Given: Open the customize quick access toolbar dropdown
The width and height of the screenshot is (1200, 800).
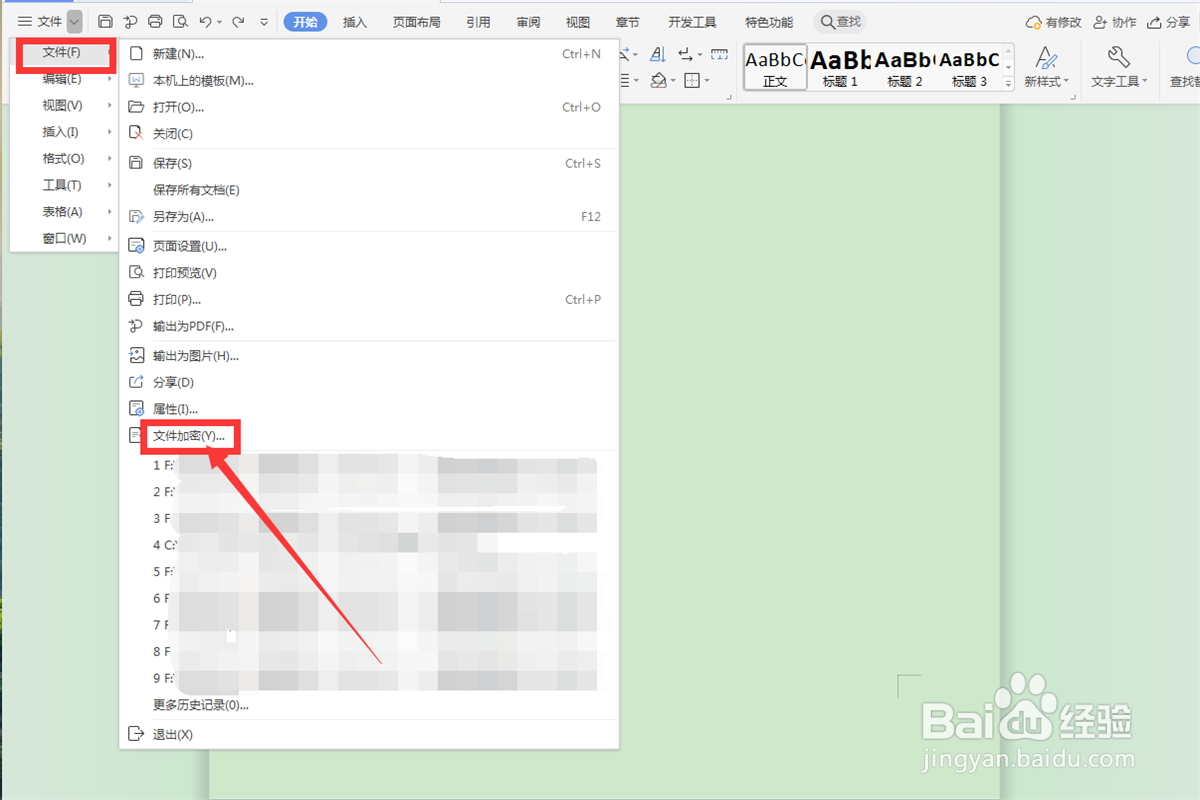Looking at the screenshot, I should pyautogui.click(x=264, y=22).
